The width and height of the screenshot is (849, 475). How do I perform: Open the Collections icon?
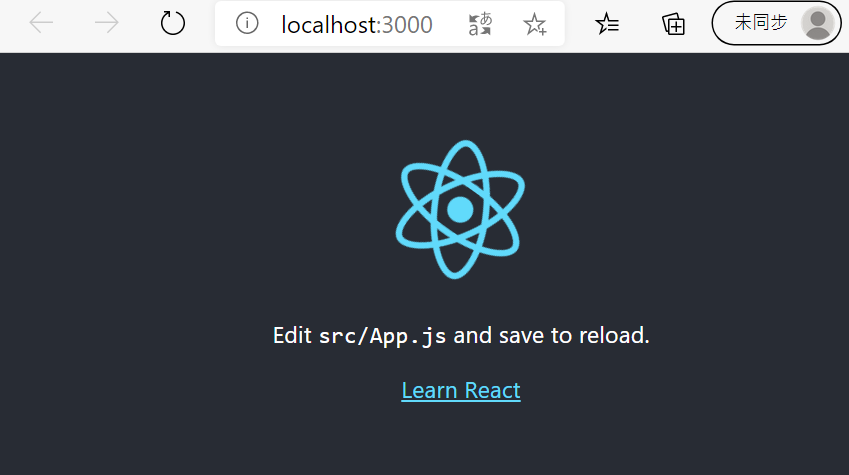point(673,24)
